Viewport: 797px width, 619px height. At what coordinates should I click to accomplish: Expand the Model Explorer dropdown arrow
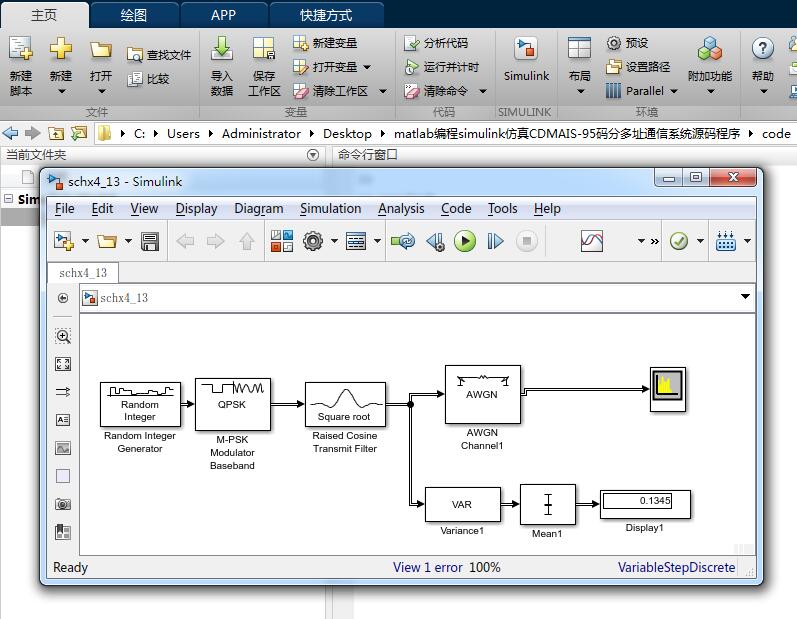[x=377, y=241]
